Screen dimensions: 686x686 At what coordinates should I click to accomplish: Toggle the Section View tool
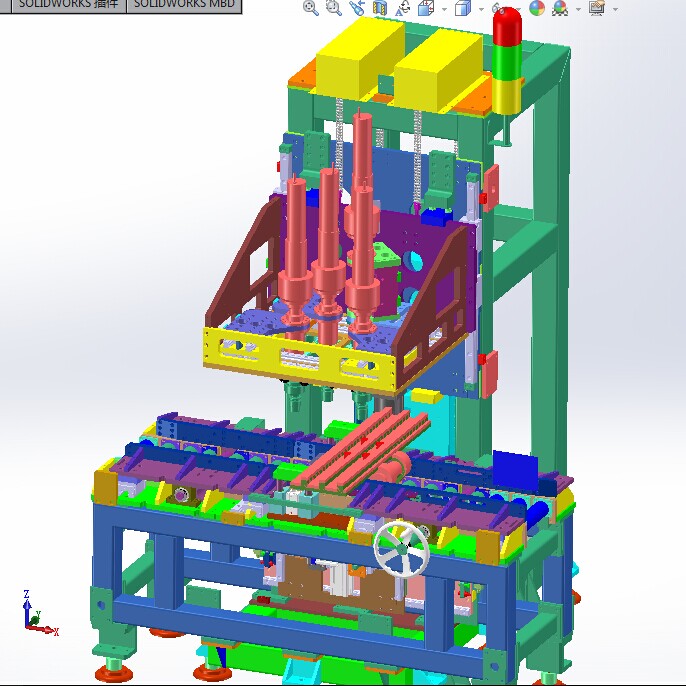coord(380,7)
